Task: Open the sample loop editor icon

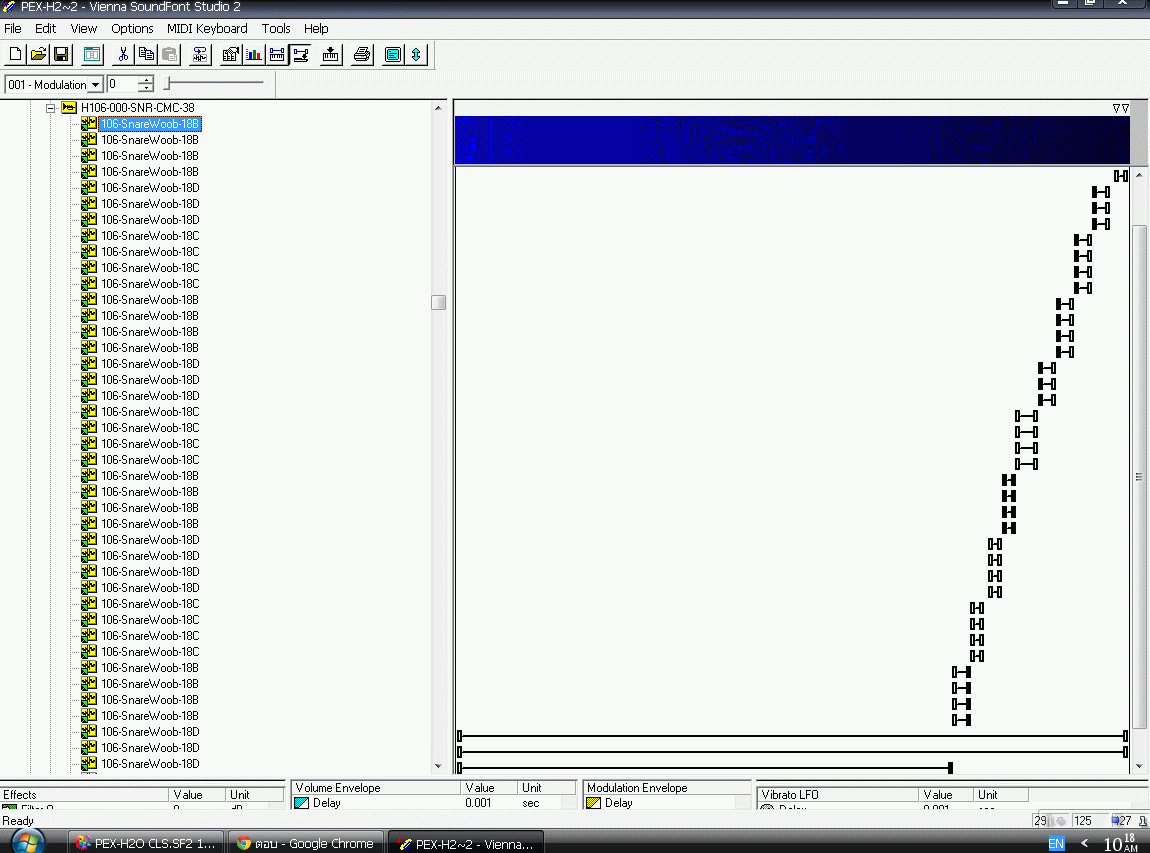Action: pos(199,54)
